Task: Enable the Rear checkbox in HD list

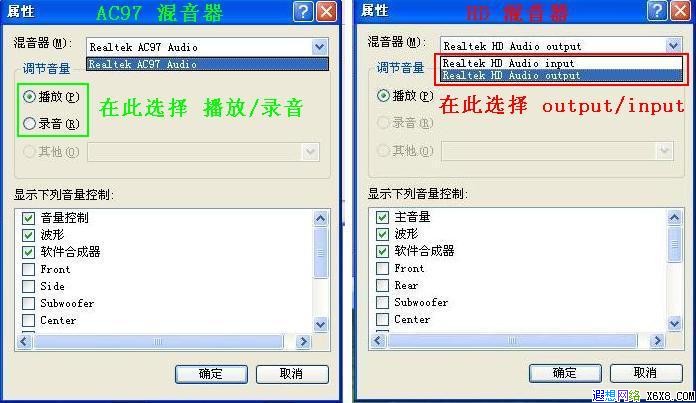Action: (x=382, y=285)
